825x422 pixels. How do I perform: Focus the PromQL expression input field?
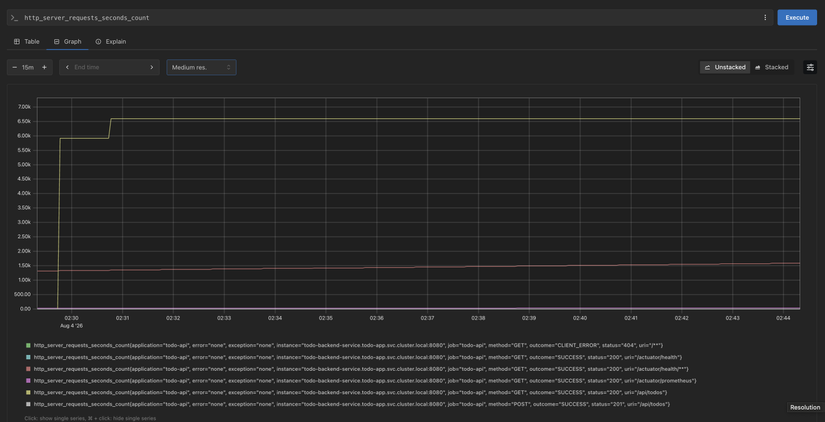(x=389, y=17)
